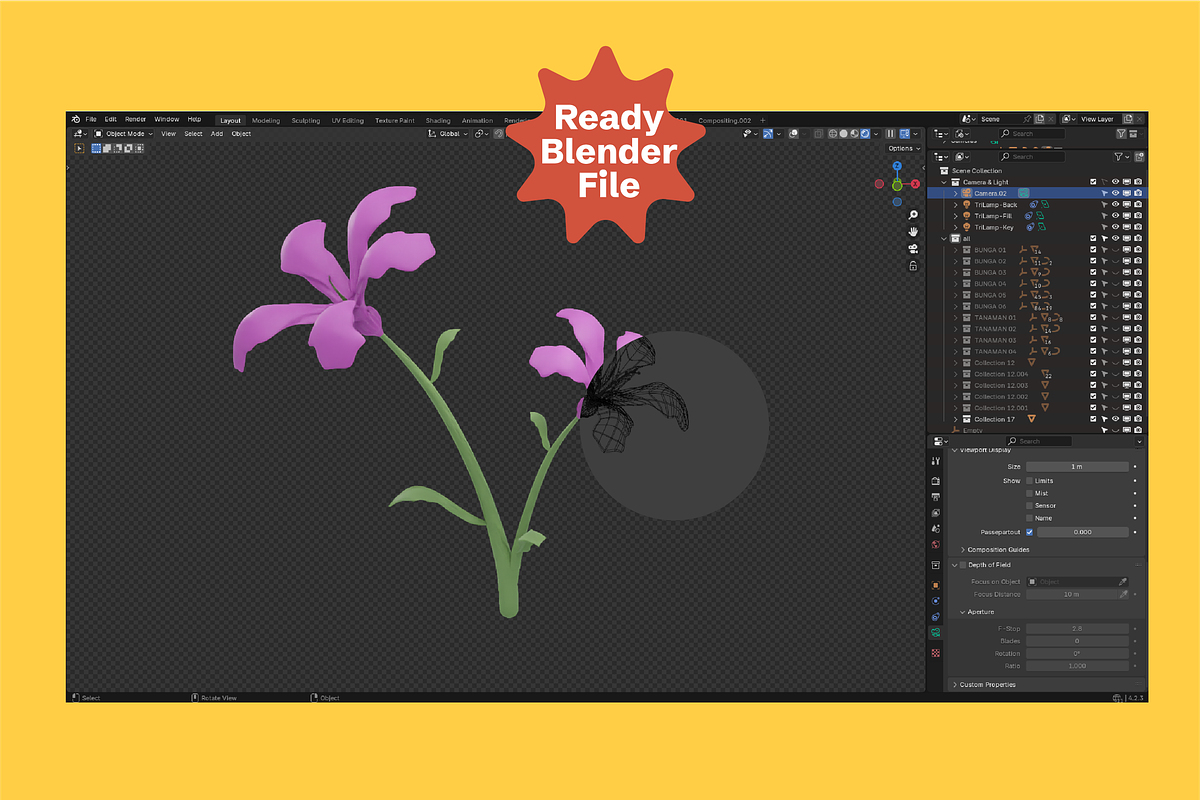Image resolution: width=1200 pixels, height=800 pixels.
Task: Open the Collection properties tab icon
Action: tap(936, 565)
